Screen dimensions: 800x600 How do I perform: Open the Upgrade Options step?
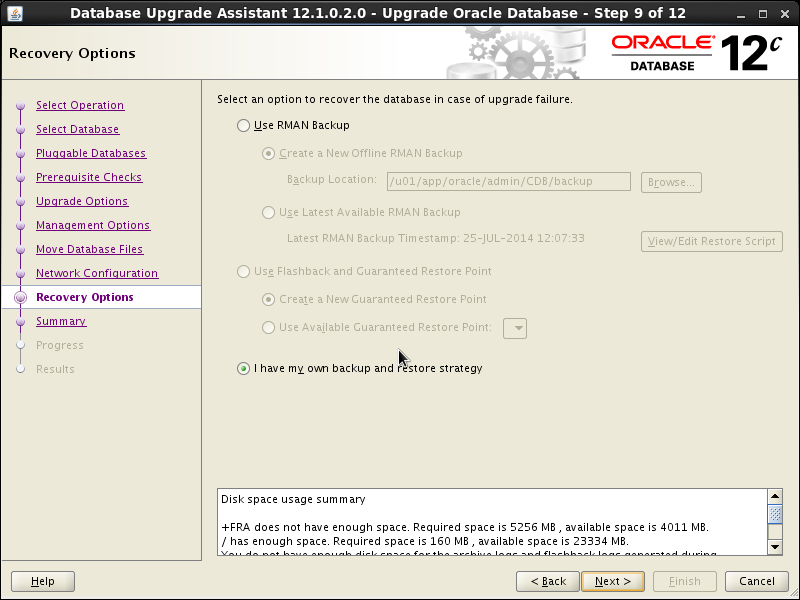tap(82, 201)
